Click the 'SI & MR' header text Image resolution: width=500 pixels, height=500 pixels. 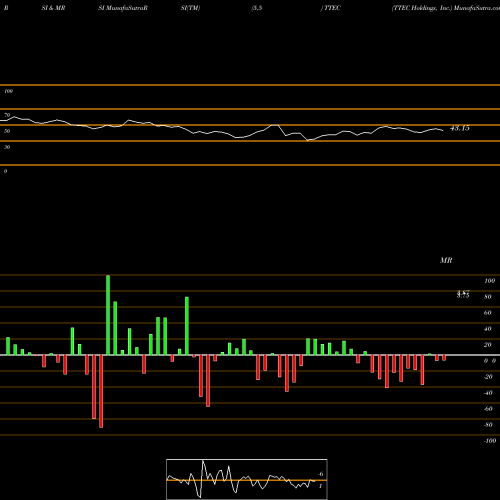(53, 8)
